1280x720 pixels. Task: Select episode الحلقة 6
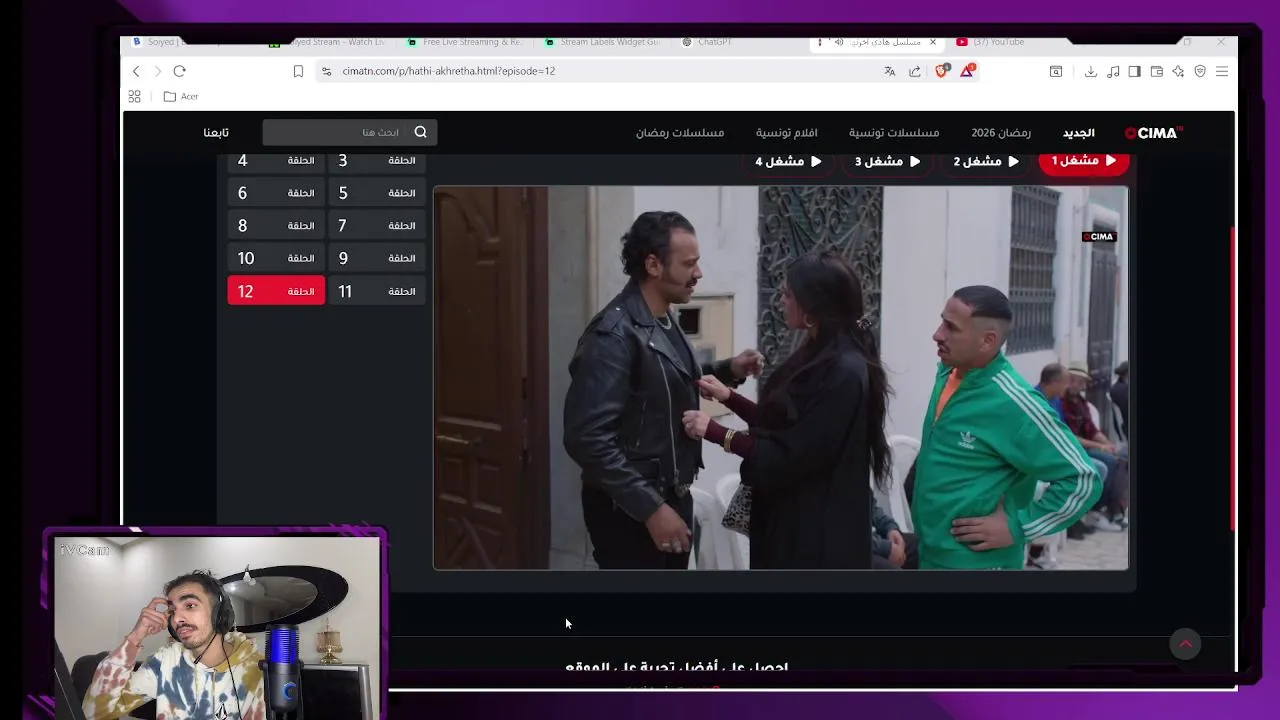[x=276, y=193]
